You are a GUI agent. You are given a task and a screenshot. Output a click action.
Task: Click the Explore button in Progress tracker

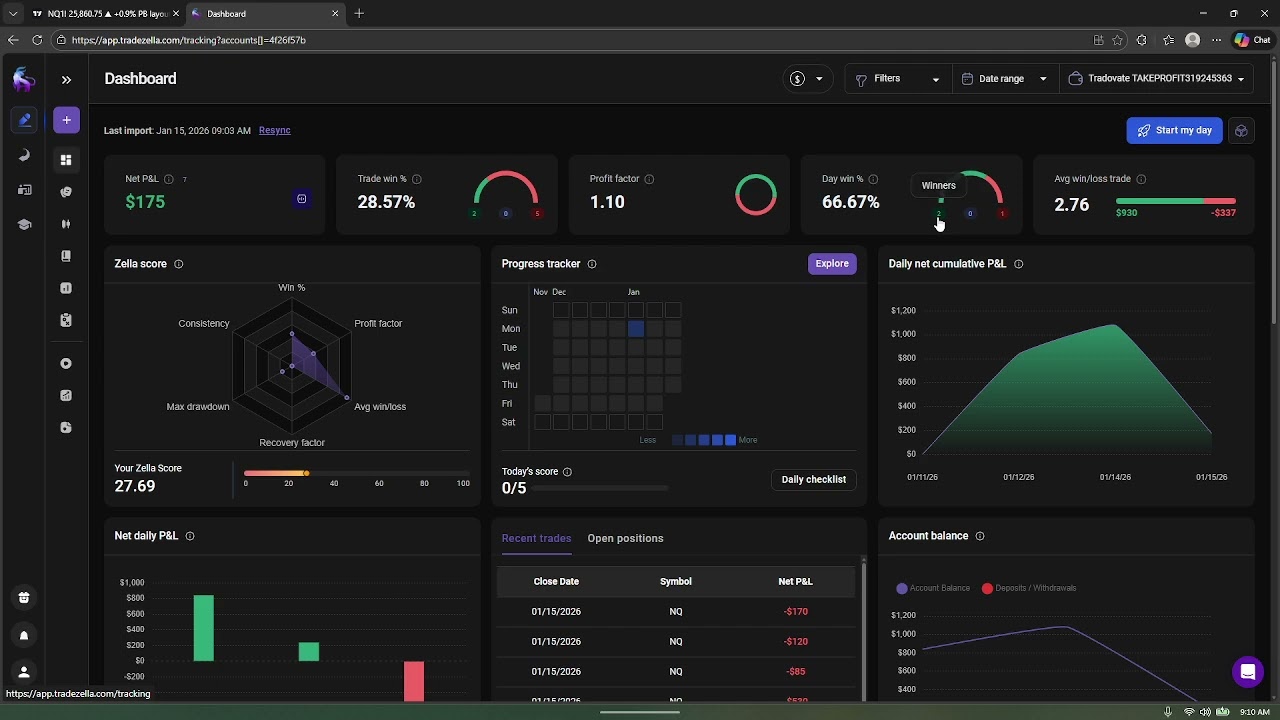pos(832,264)
